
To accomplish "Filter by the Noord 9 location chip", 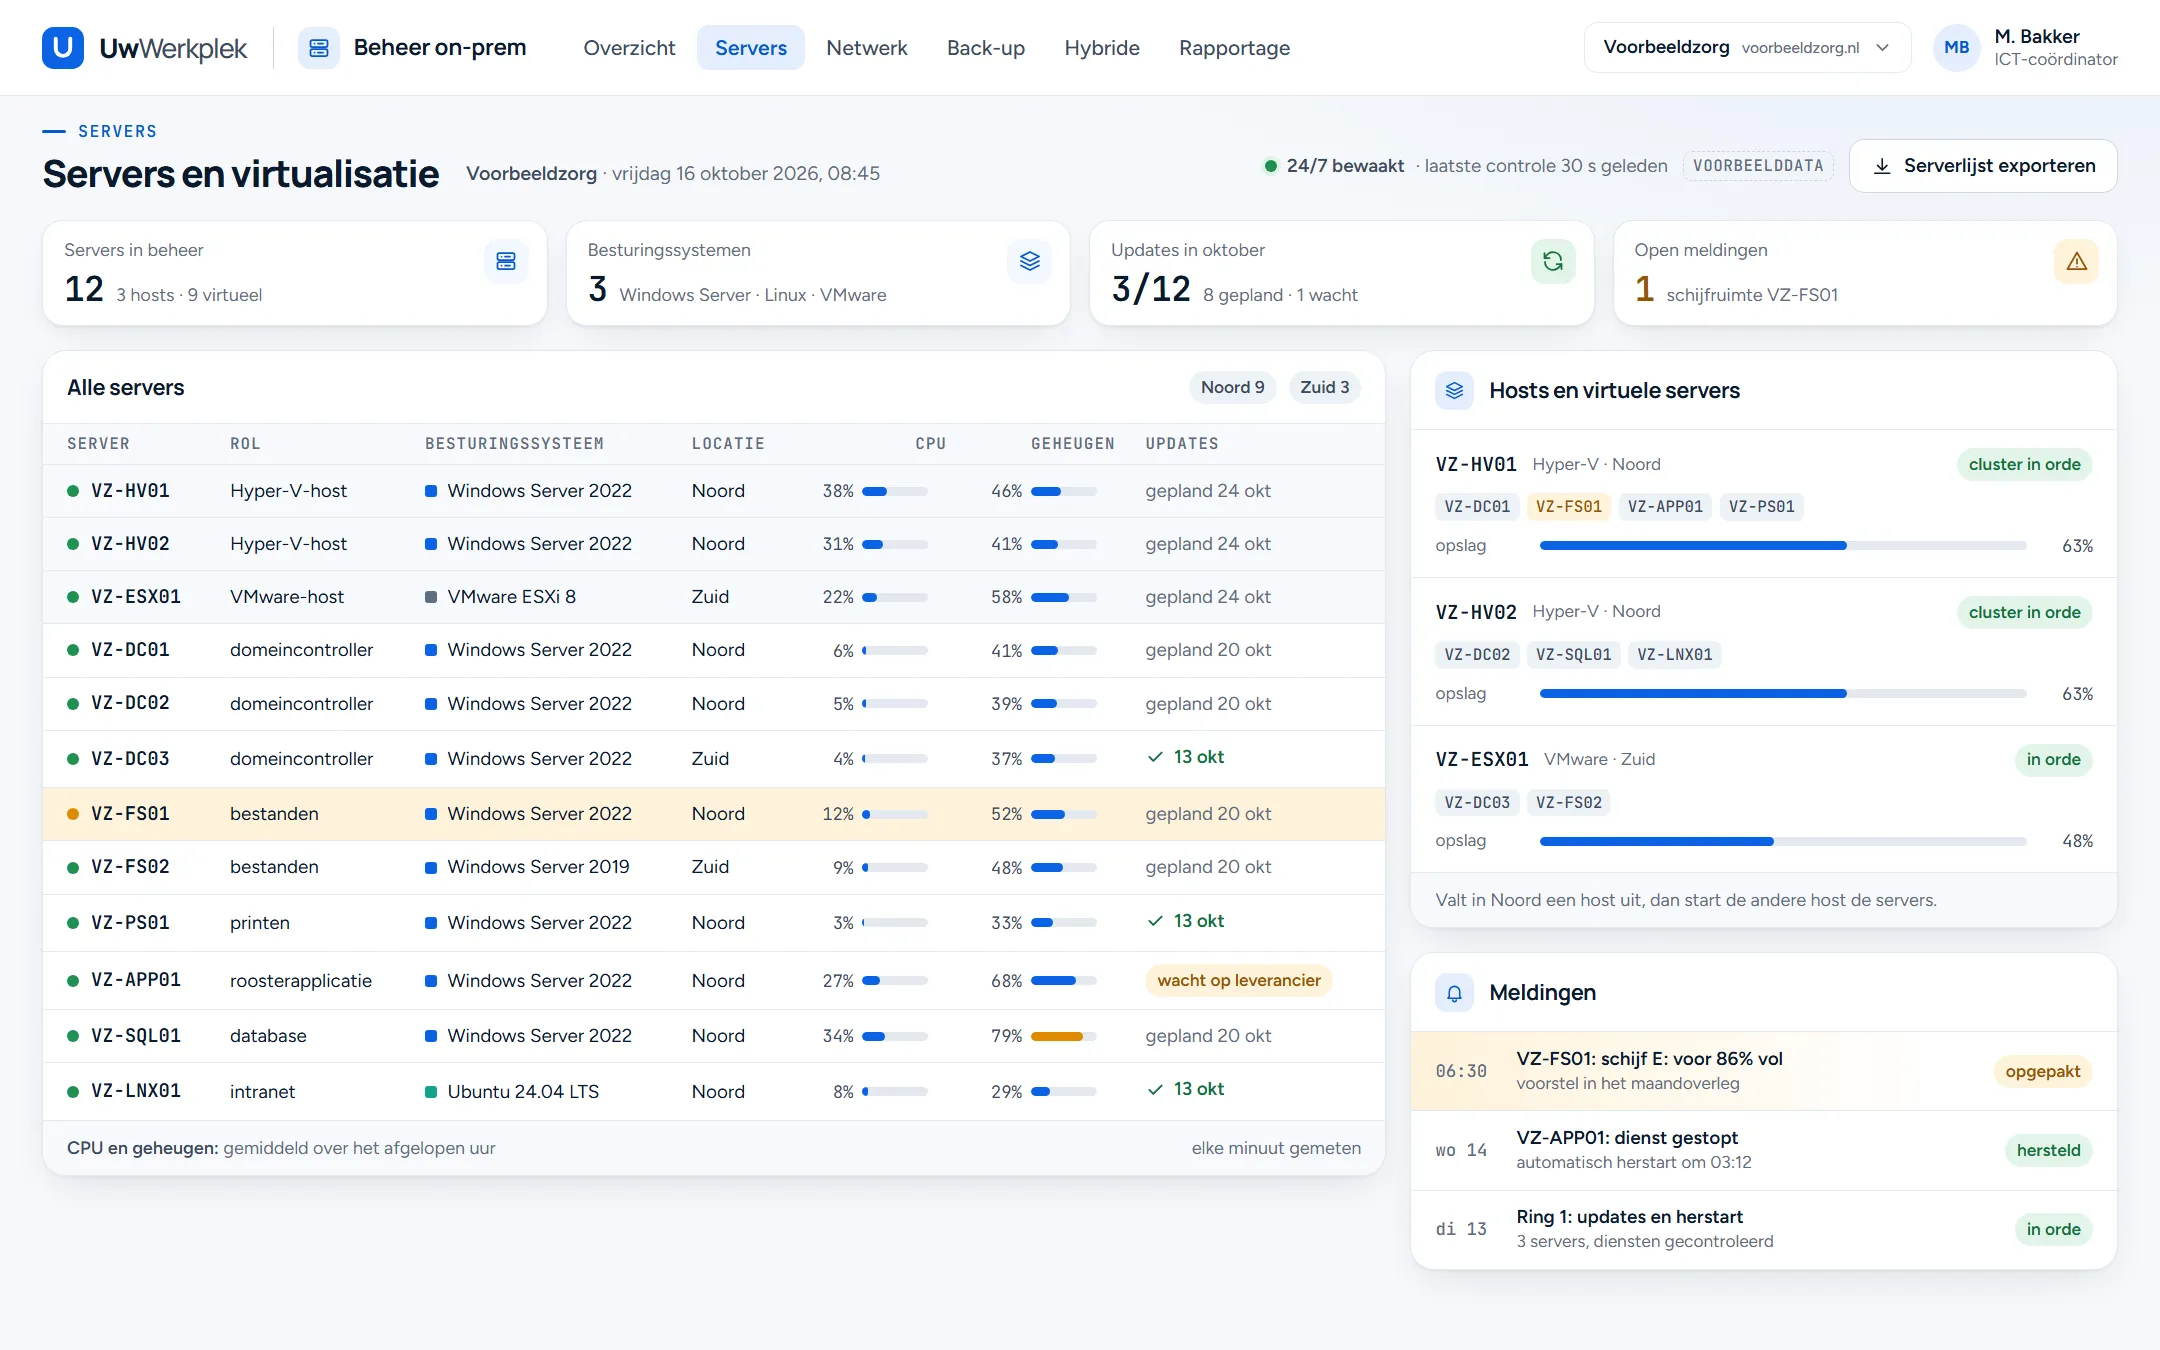I will click(x=1232, y=387).
